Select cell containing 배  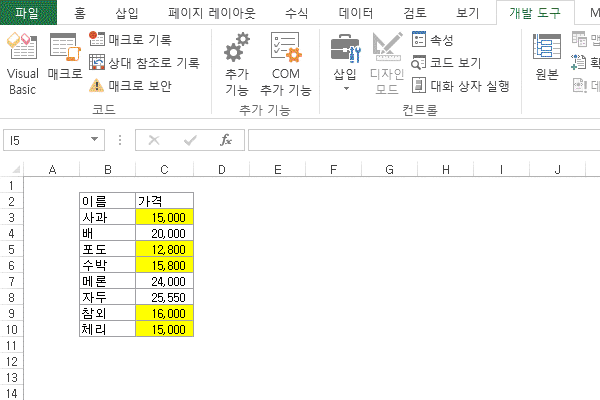click(108, 233)
